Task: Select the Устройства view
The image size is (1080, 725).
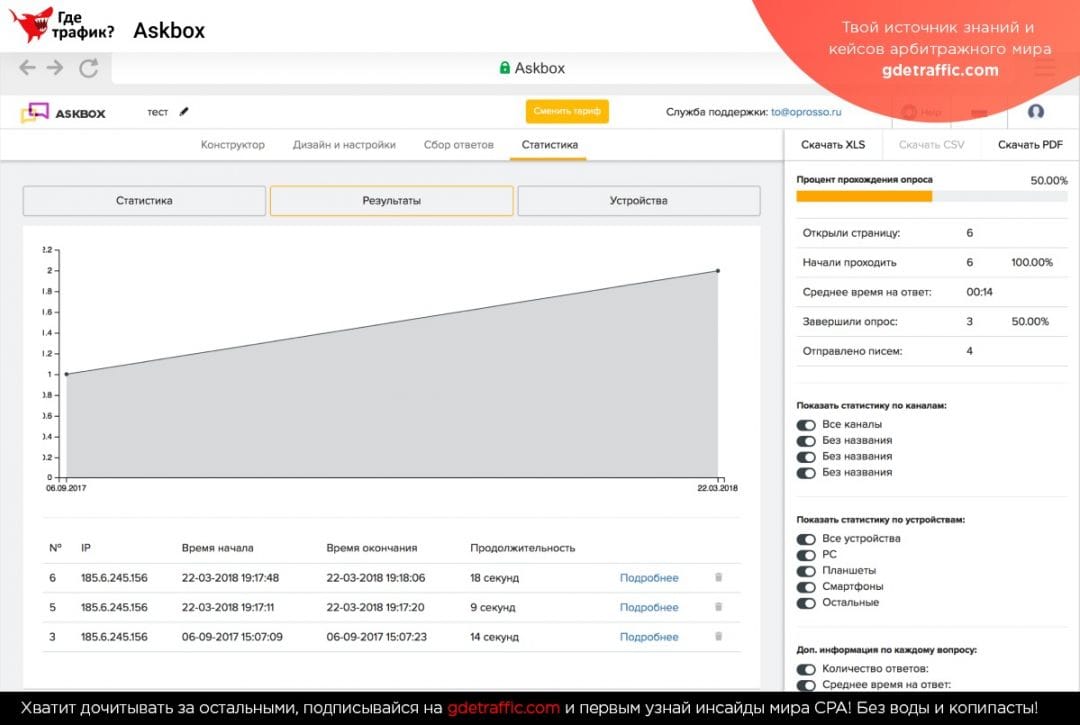Action: [638, 200]
